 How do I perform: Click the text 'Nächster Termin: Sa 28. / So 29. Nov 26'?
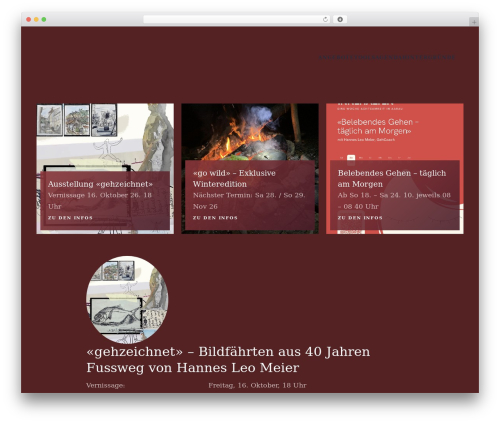[x=249, y=201]
